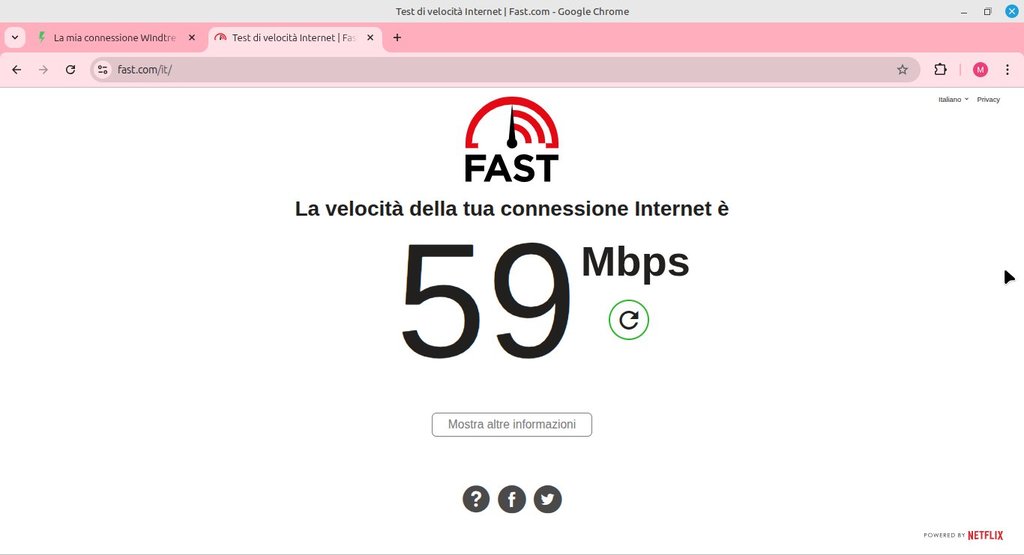Click Mostra altre informazioni button
Screen dimensions: 1024x555
tap(512, 424)
